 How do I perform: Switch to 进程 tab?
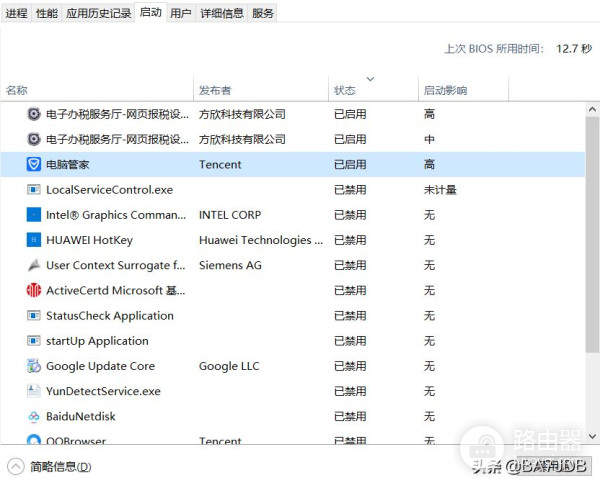(16, 13)
